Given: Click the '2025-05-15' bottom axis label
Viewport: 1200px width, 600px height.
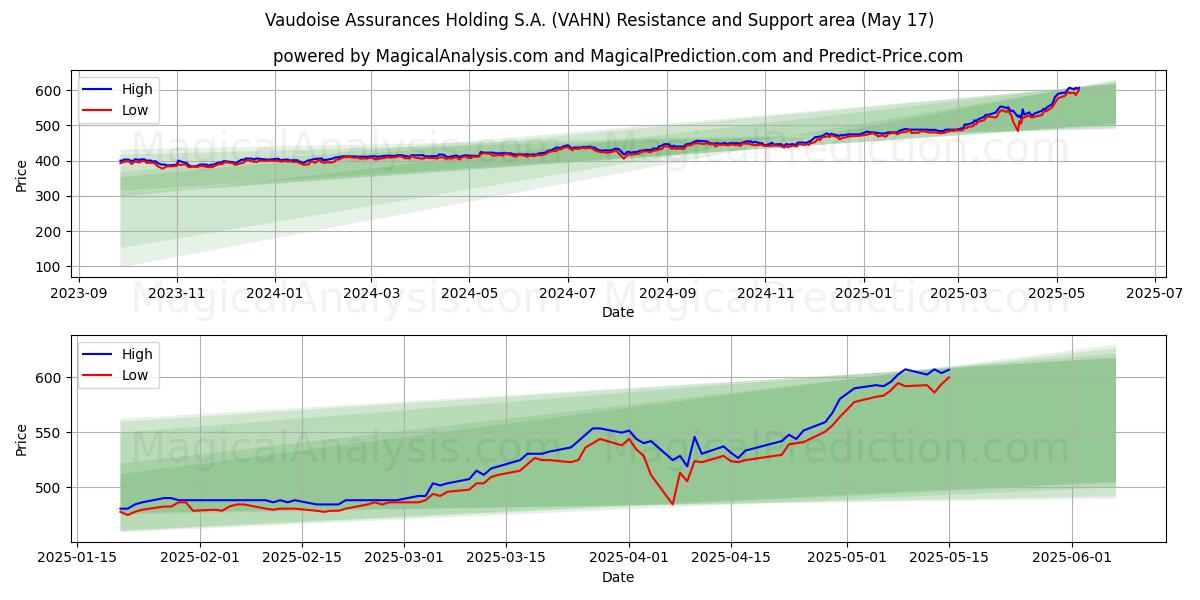Looking at the screenshot, I should pos(950,558).
